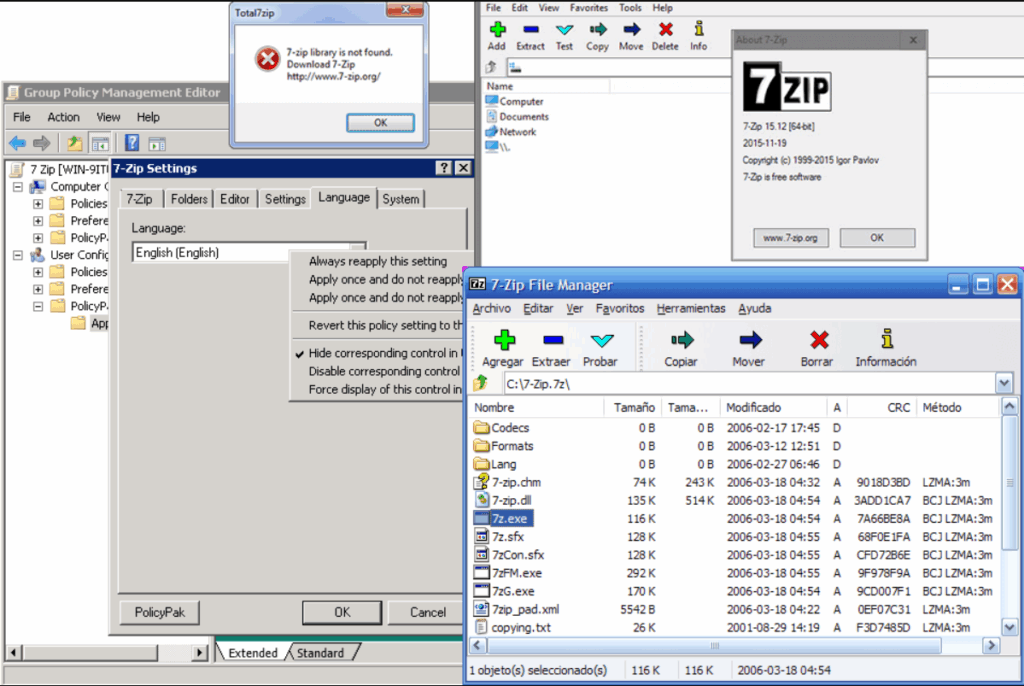Click the Mover arrow icon
This screenshot has height=686, width=1024.
pos(750,340)
